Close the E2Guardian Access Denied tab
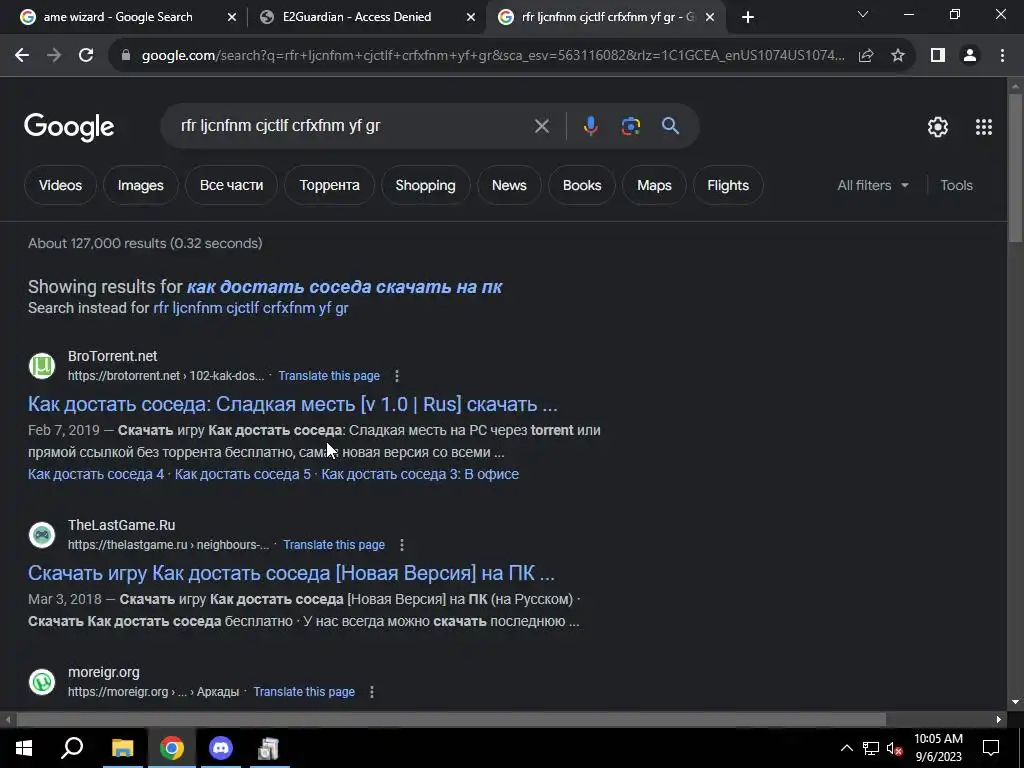This screenshot has width=1024, height=768. 471,17
